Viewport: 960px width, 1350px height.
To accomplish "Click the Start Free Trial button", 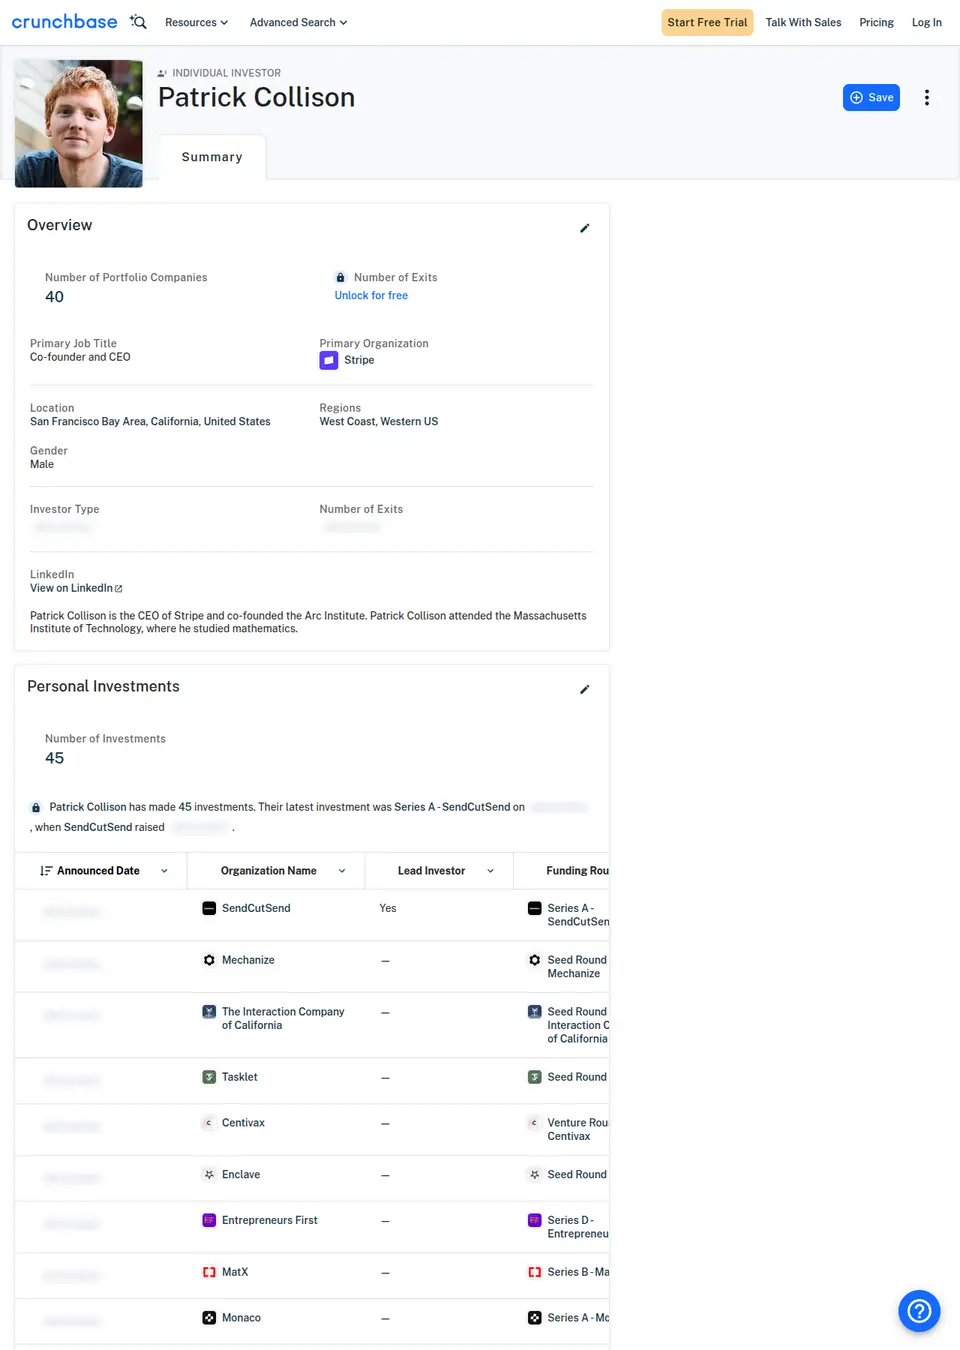I will point(707,22).
